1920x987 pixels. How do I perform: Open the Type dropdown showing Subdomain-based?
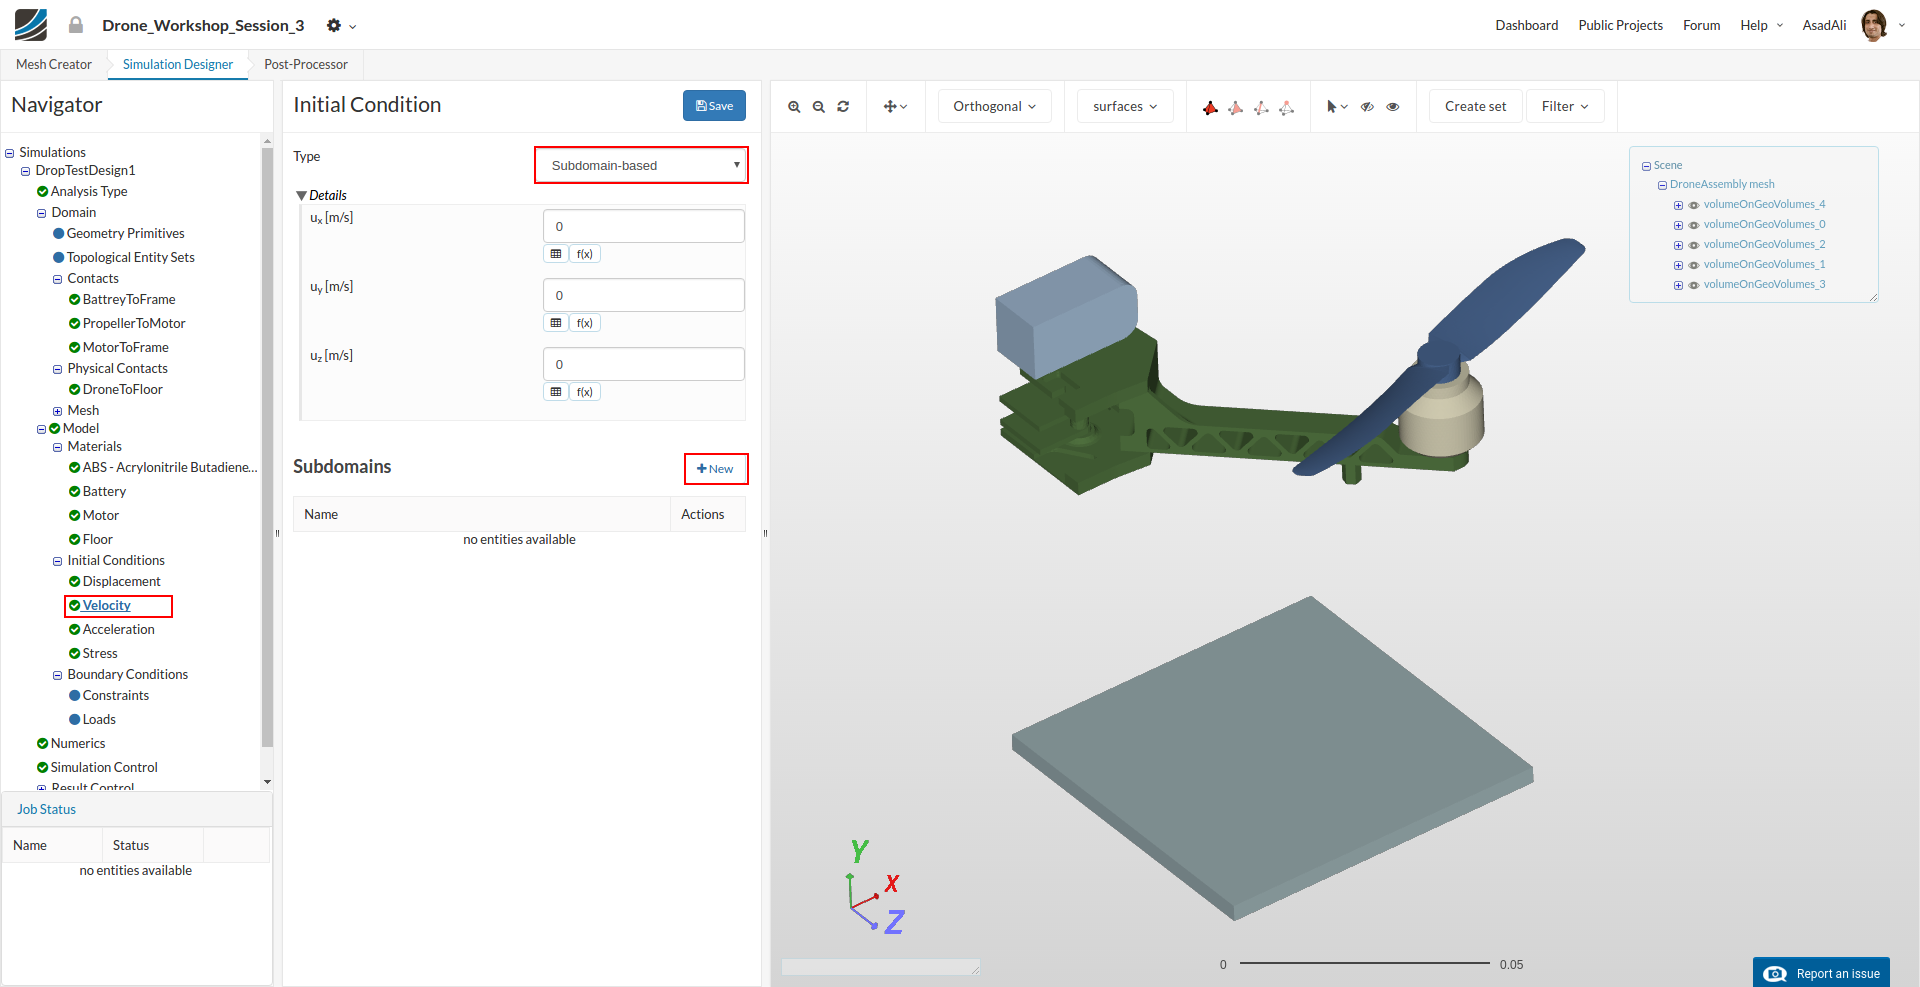click(641, 166)
